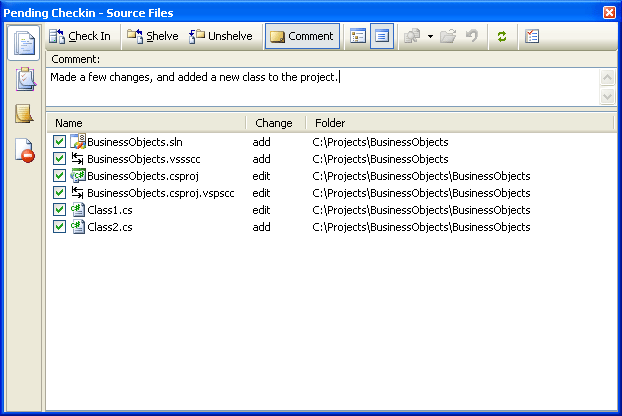Uncheck the Class1.cs checkbox
Viewport: 622px width, 416px height.
point(59,210)
